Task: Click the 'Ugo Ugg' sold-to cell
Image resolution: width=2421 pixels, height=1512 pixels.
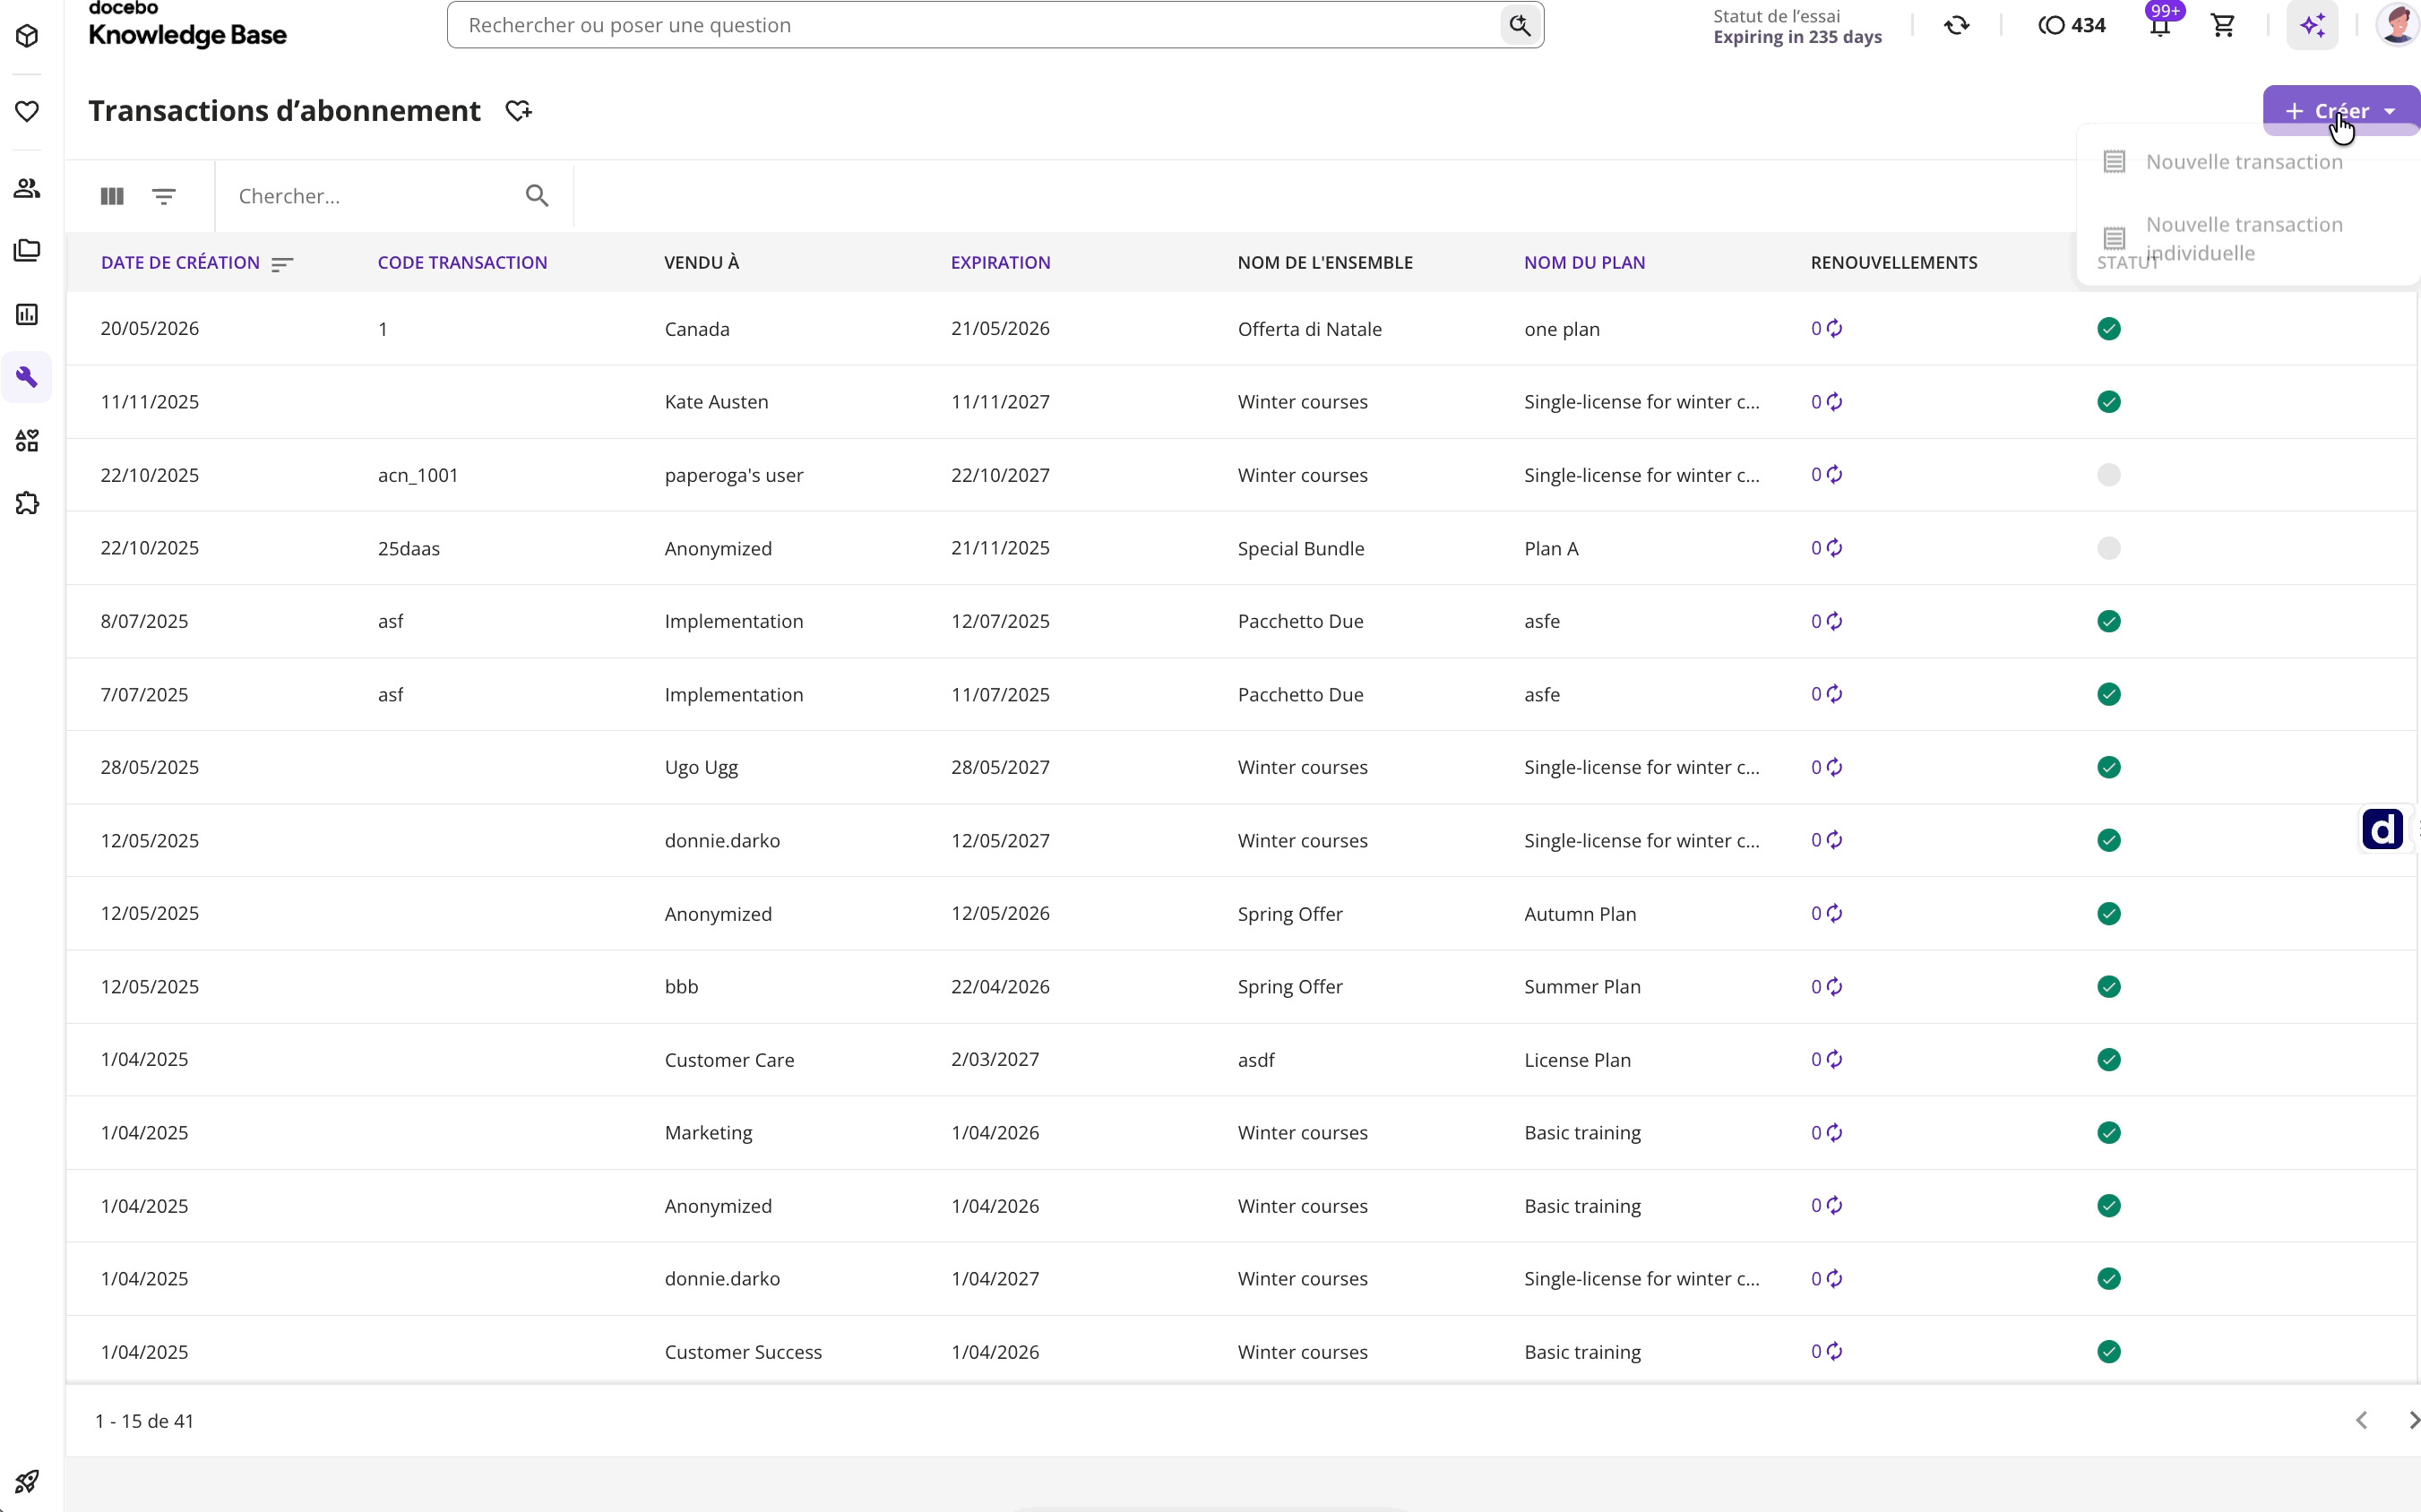Action: pyautogui.click(x=701, y=768)
